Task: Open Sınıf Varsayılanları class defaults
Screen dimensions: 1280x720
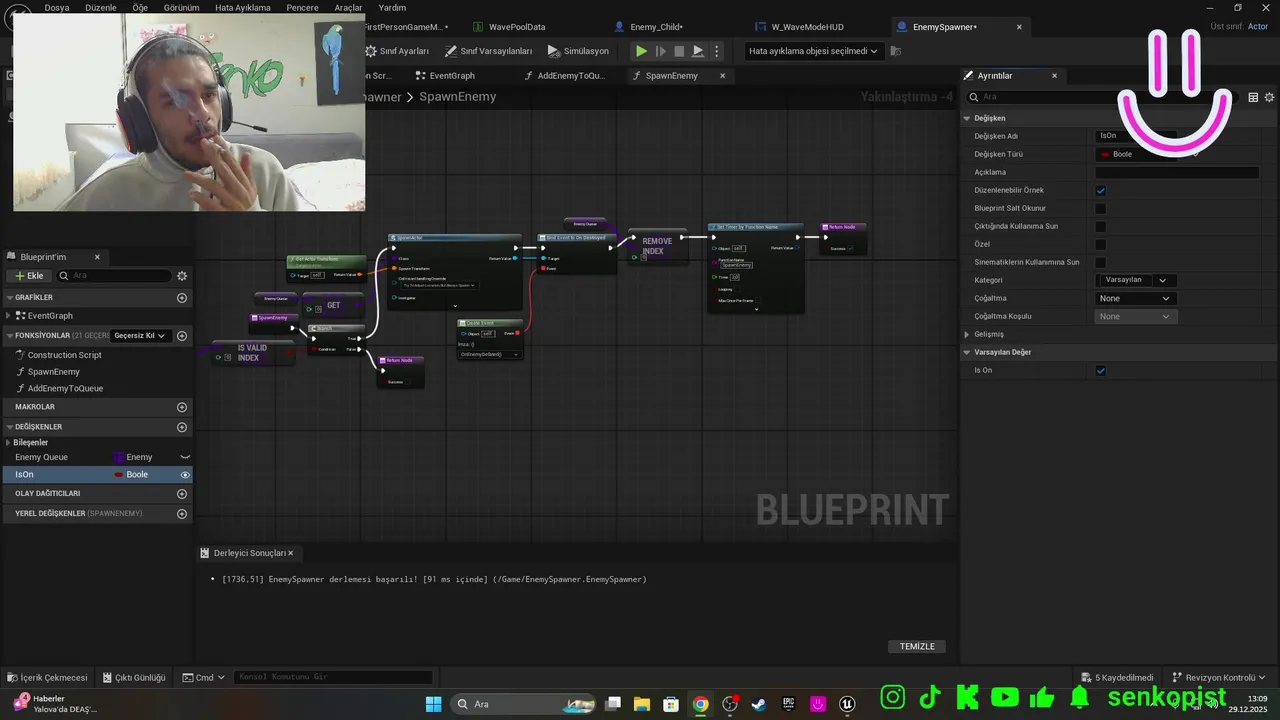Action: coord(489,51)
